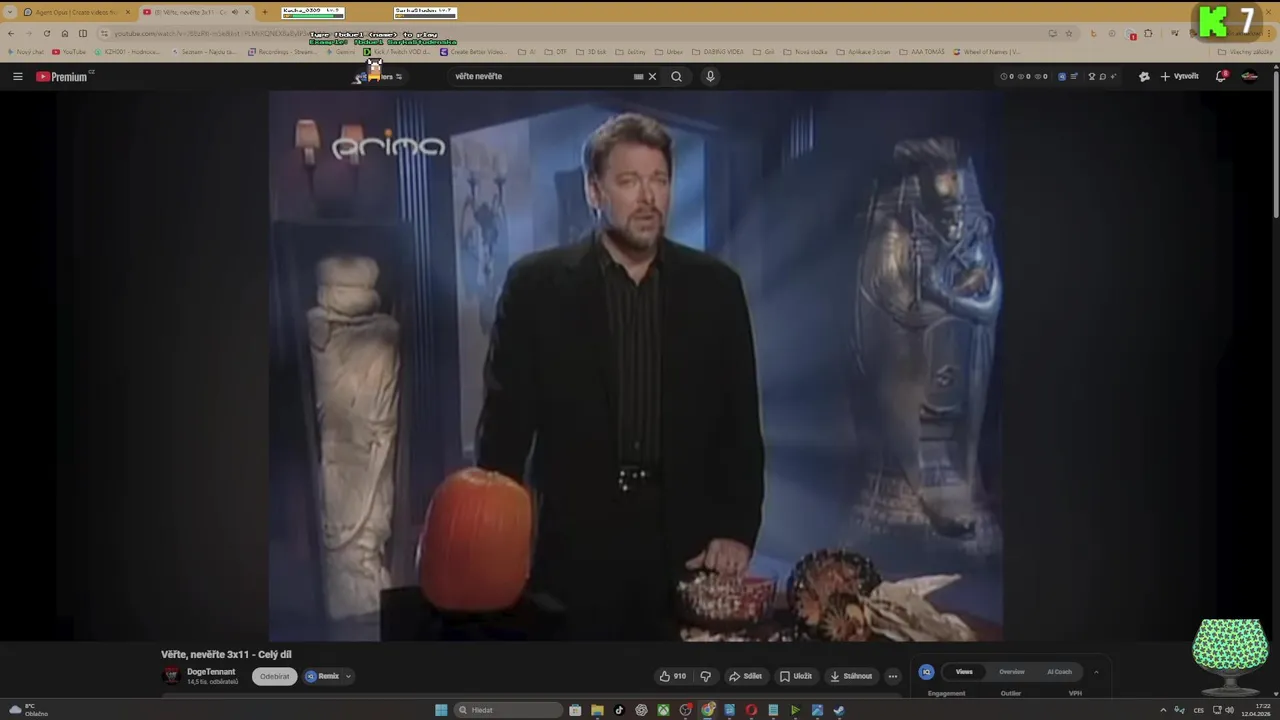Open a new browser tab
The width and height of the screenshot is (1280, 720).
point(264,12)
